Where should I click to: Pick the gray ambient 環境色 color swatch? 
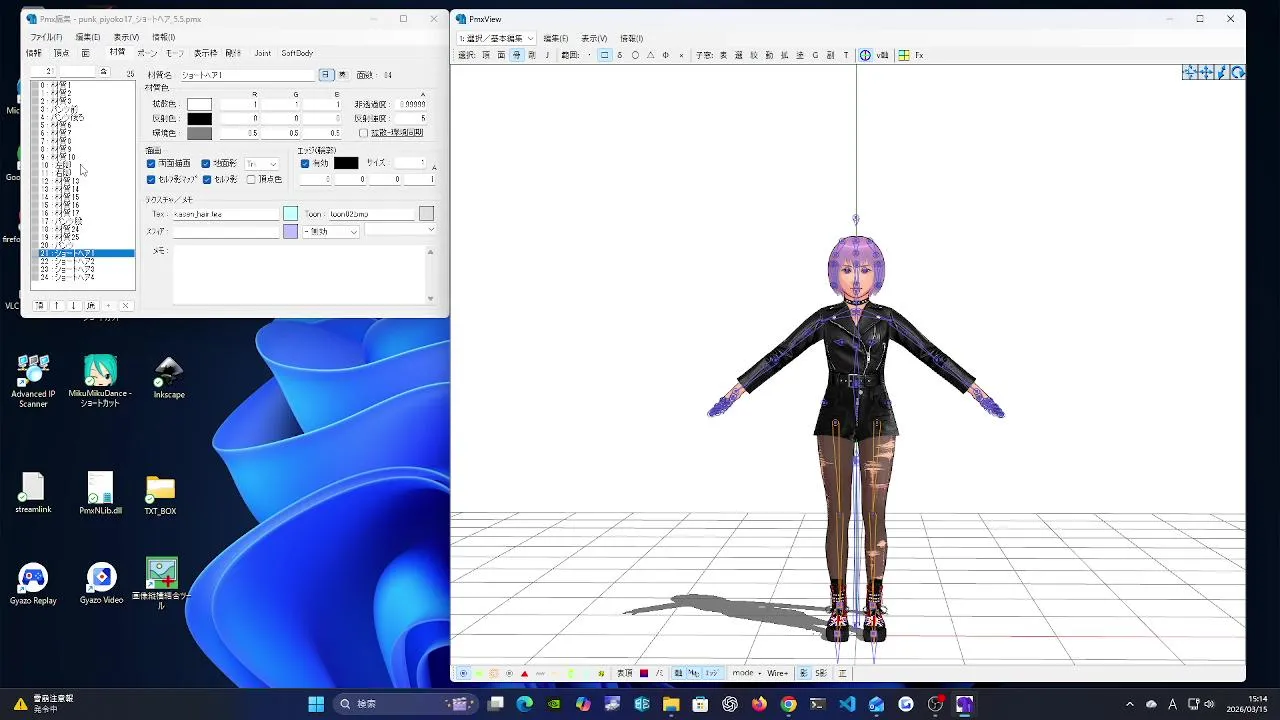(199, 133)
